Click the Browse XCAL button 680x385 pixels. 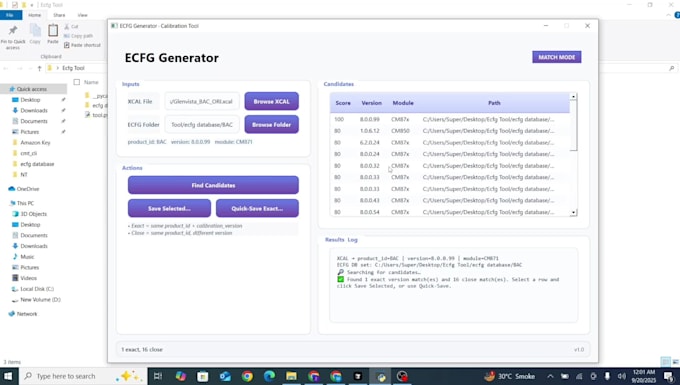click(x=271, y=101)
